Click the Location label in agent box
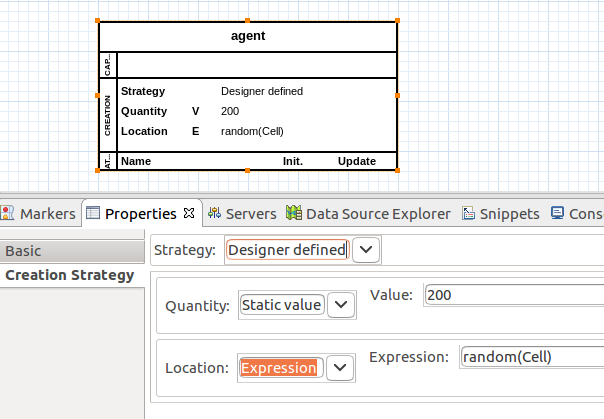The image size is (604, 419). 144,131
